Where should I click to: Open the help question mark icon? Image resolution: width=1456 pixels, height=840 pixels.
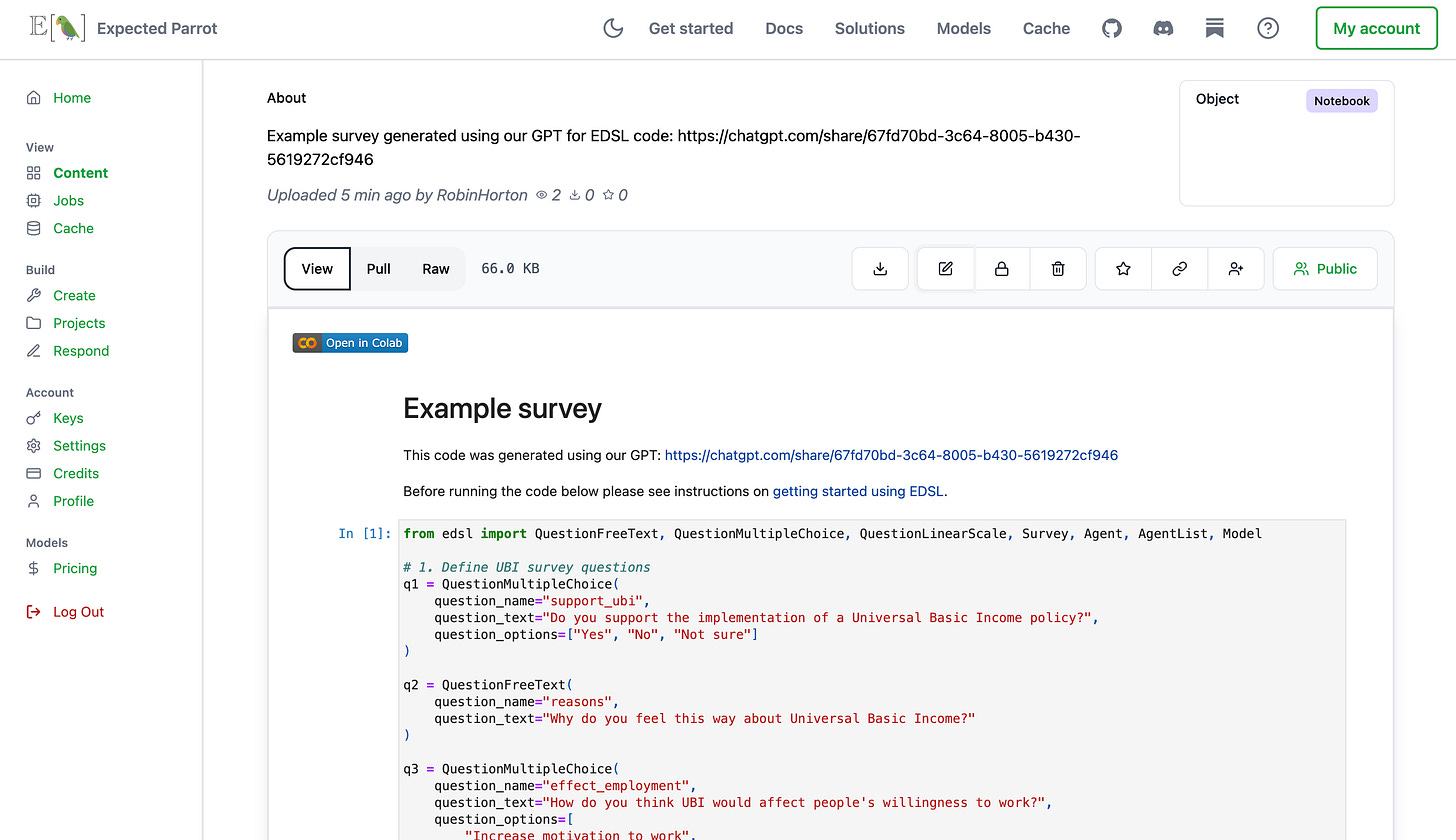pyautogui.click(x=1268, y=28)
